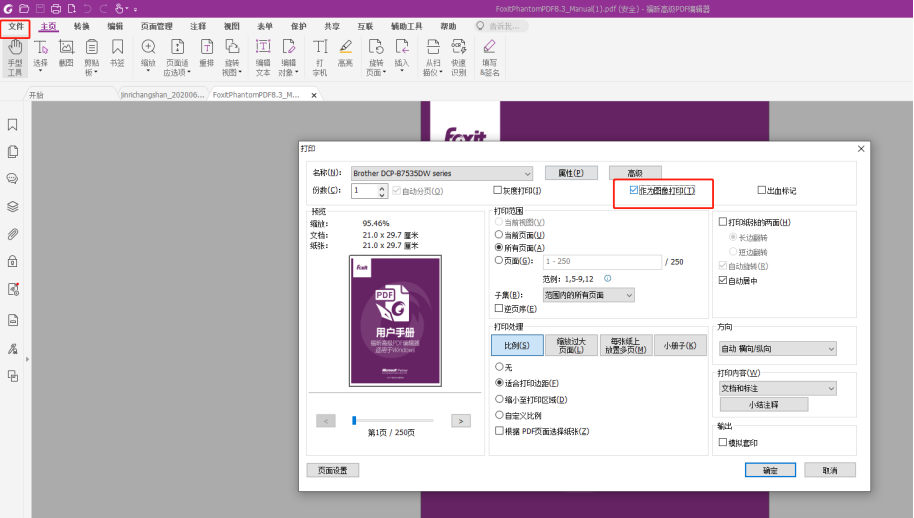This screenshot has height=518, width=914.
Task: Open the Comment ribbon tab
Action: 198,27
